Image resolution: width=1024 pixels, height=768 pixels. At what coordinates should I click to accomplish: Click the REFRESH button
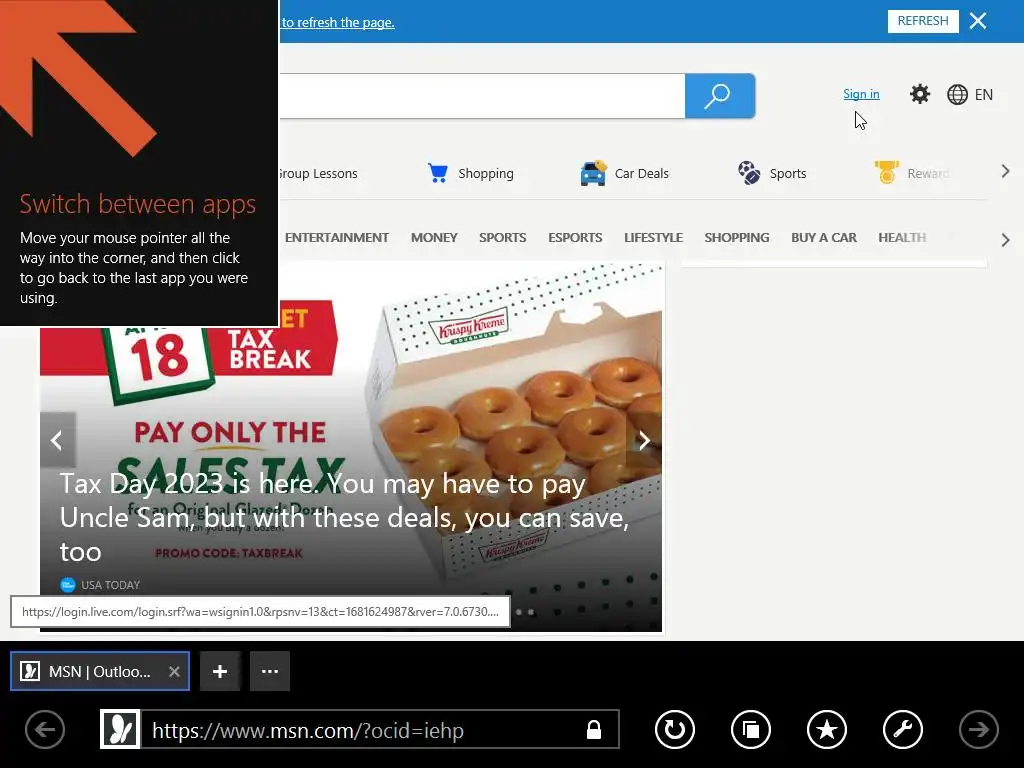(x=923, y=21)
